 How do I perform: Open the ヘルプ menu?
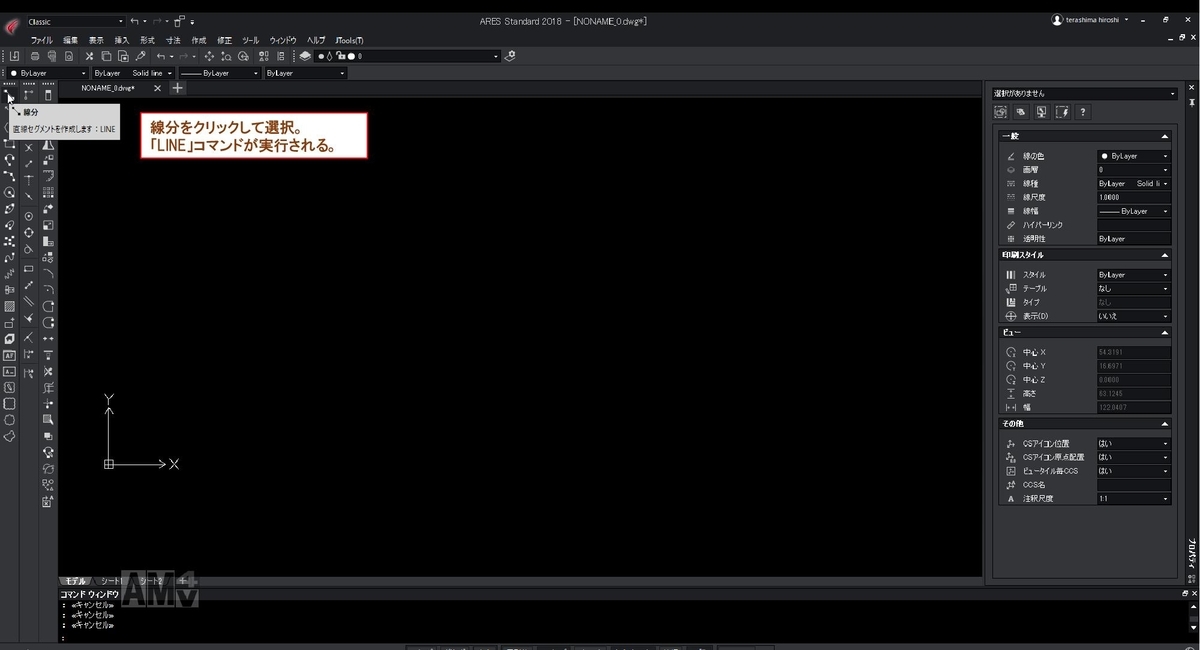pyautogui.click(x=316, y=40)
